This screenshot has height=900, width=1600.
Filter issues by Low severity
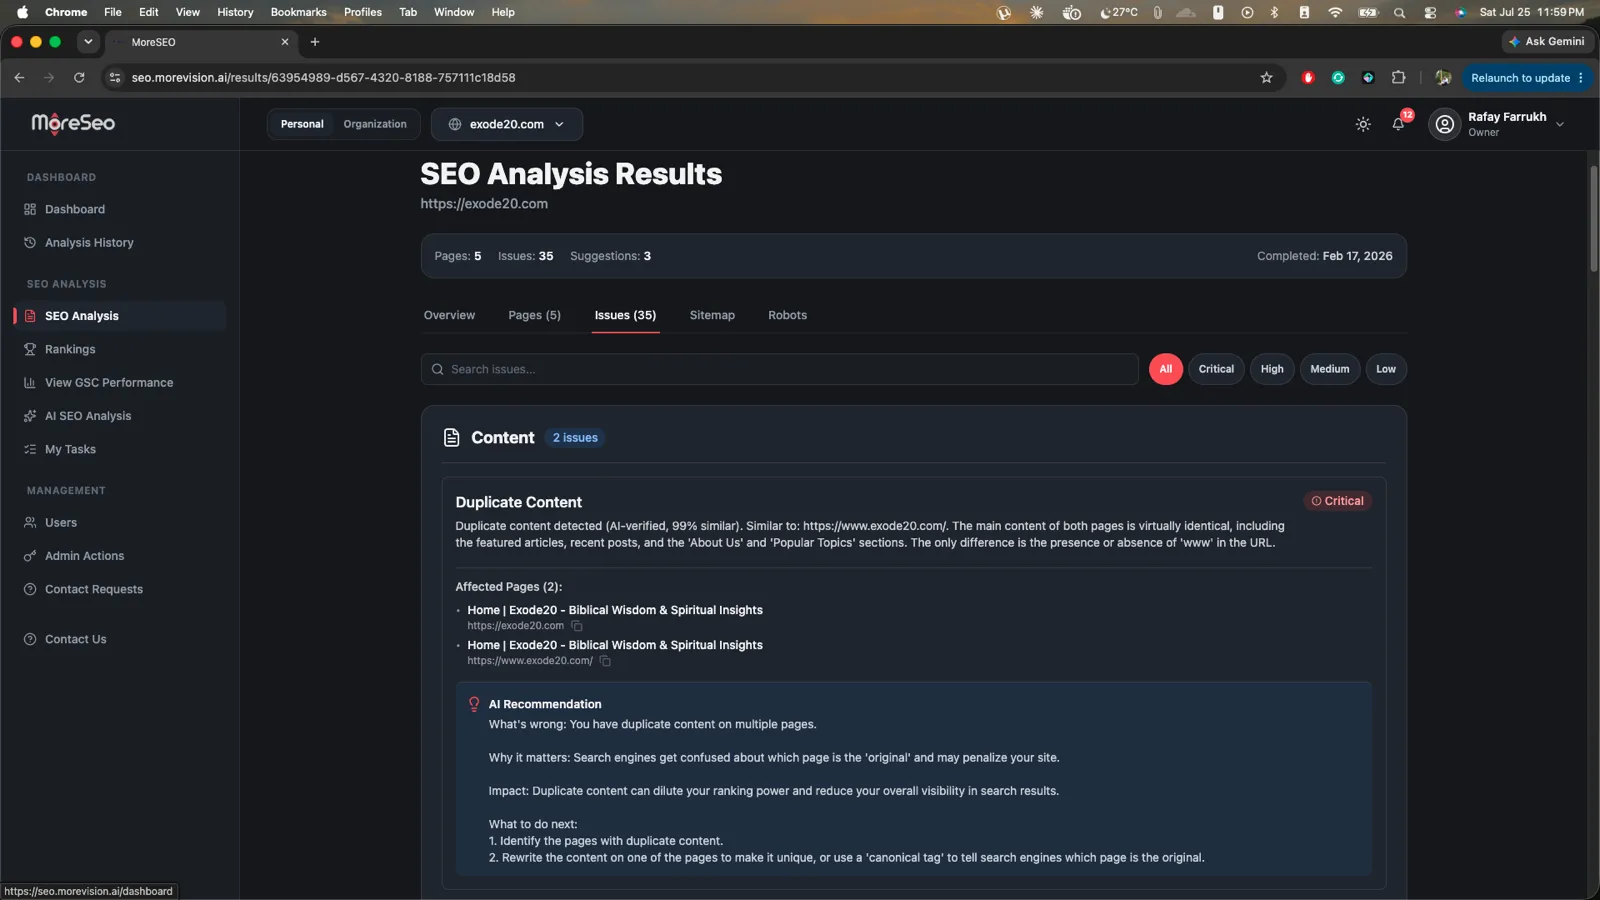[1386, 369]
